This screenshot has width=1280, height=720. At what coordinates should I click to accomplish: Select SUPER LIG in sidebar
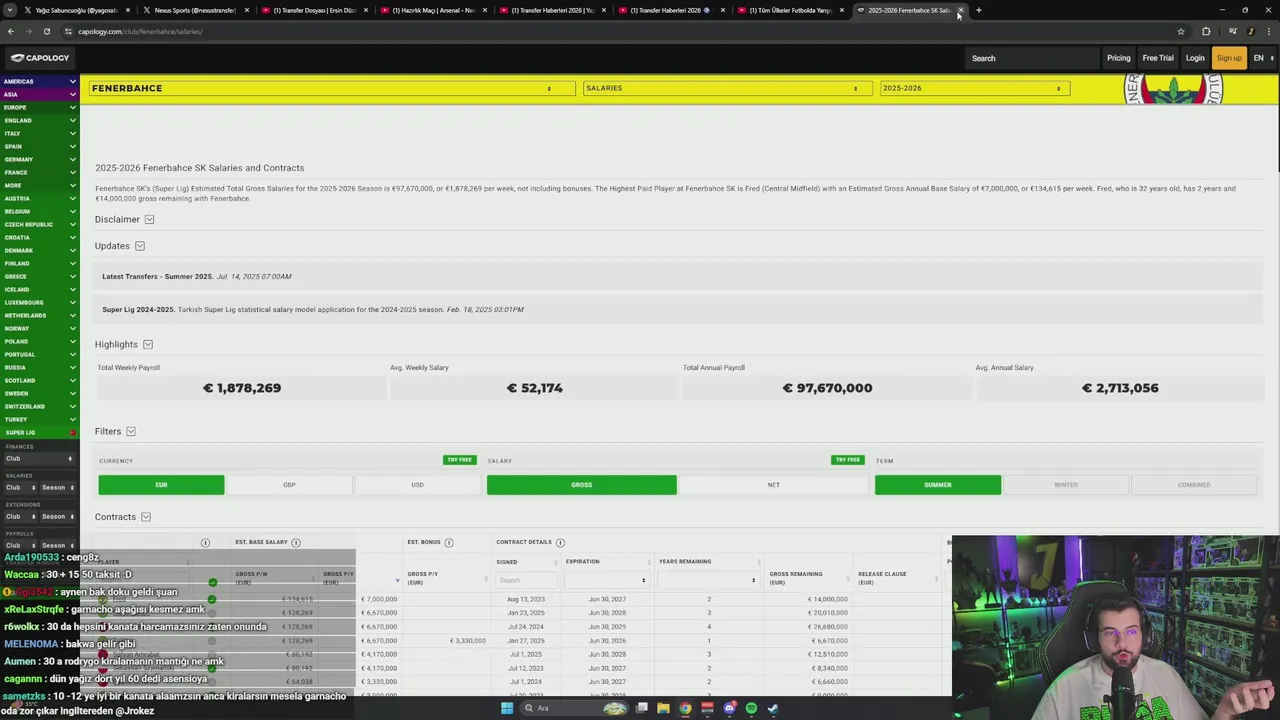tap(39, 433)
